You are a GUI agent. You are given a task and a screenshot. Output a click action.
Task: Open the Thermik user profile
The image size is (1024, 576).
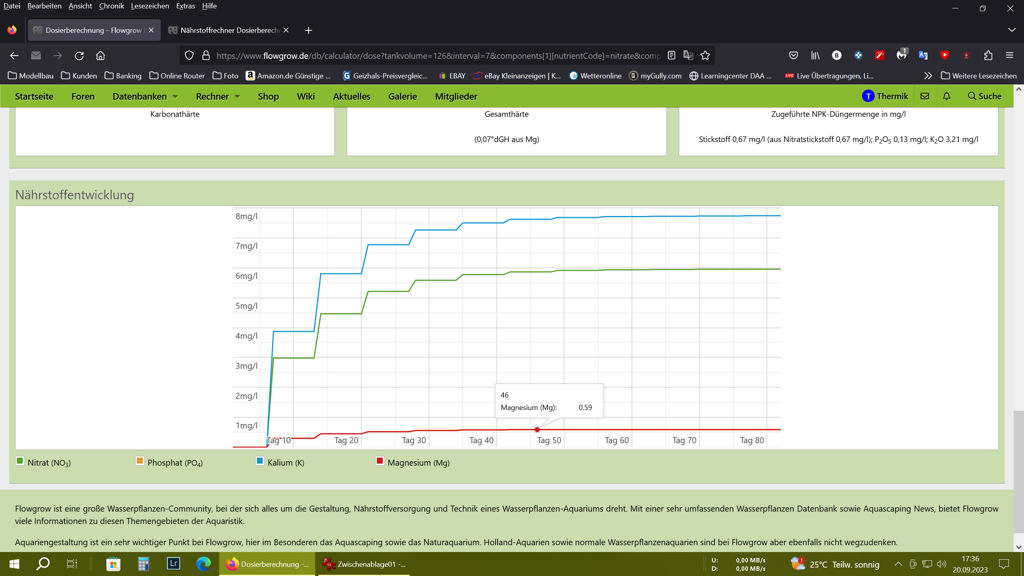point(885,96)
